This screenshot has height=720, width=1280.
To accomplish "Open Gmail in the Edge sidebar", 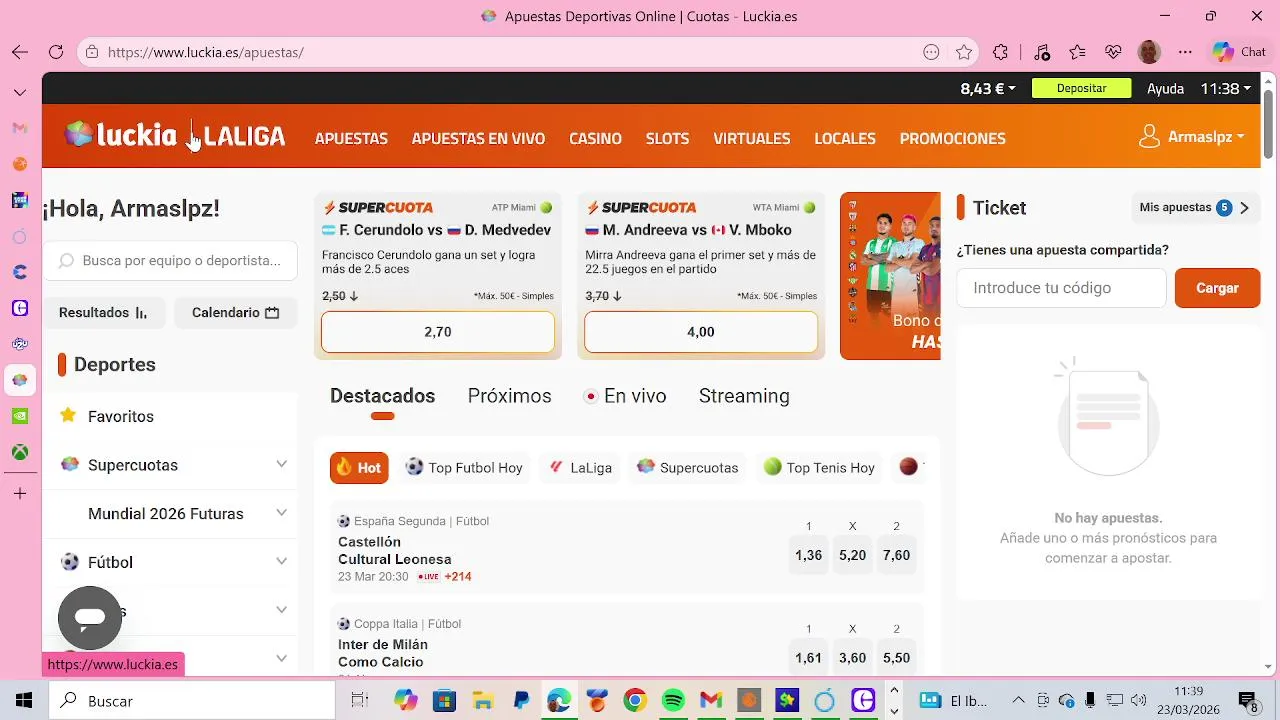I will tap(20, 128).
